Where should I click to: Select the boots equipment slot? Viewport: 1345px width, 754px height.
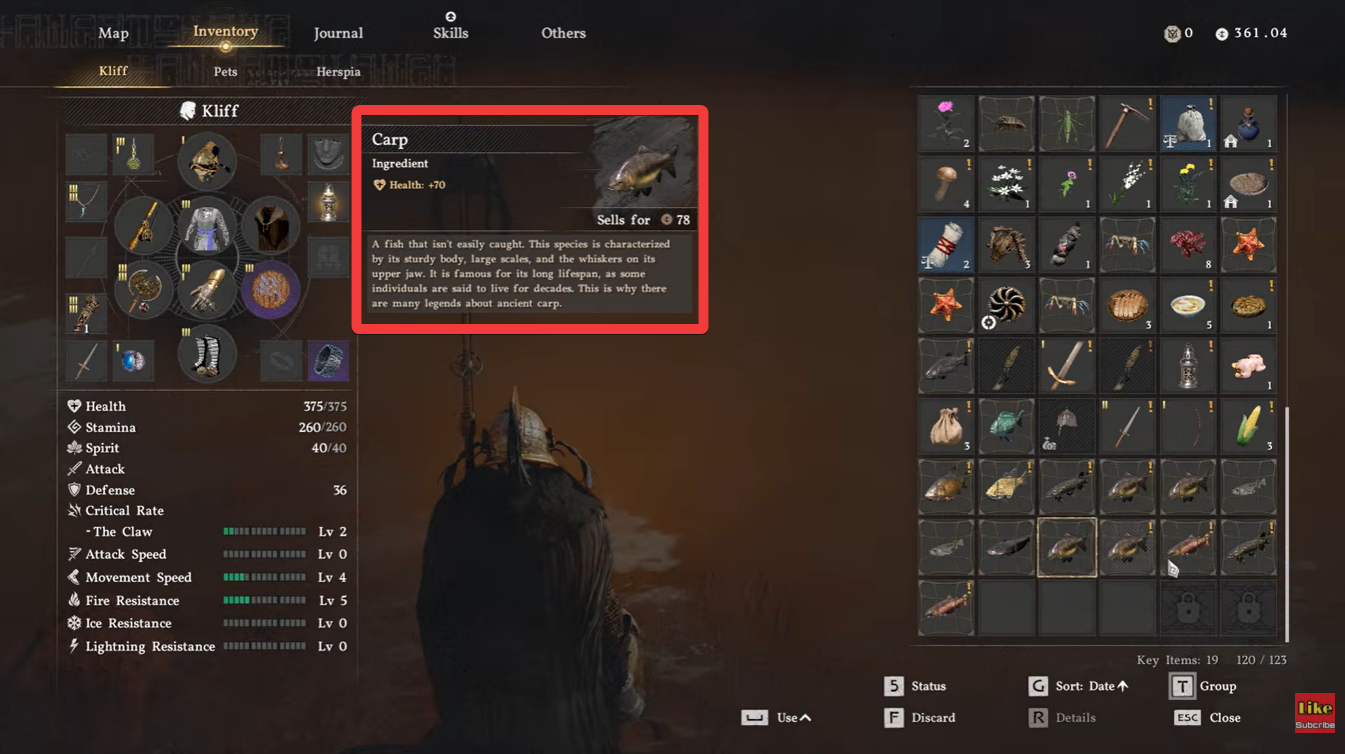point(207,355)
